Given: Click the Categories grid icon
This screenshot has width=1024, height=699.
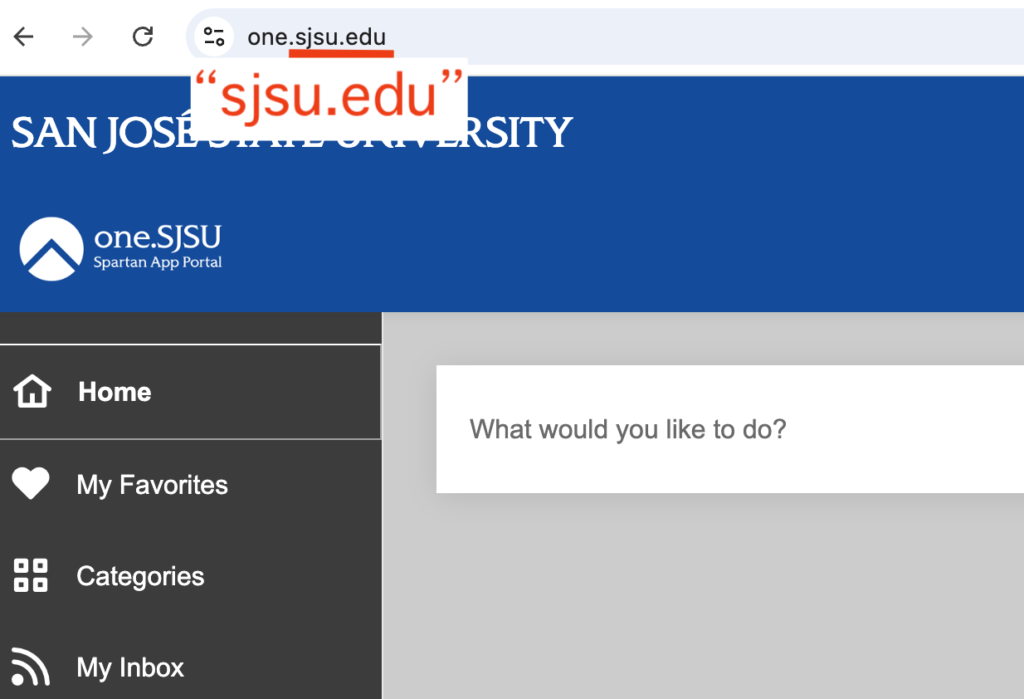Looking at the screenshot, I should (x=31, y=576).
